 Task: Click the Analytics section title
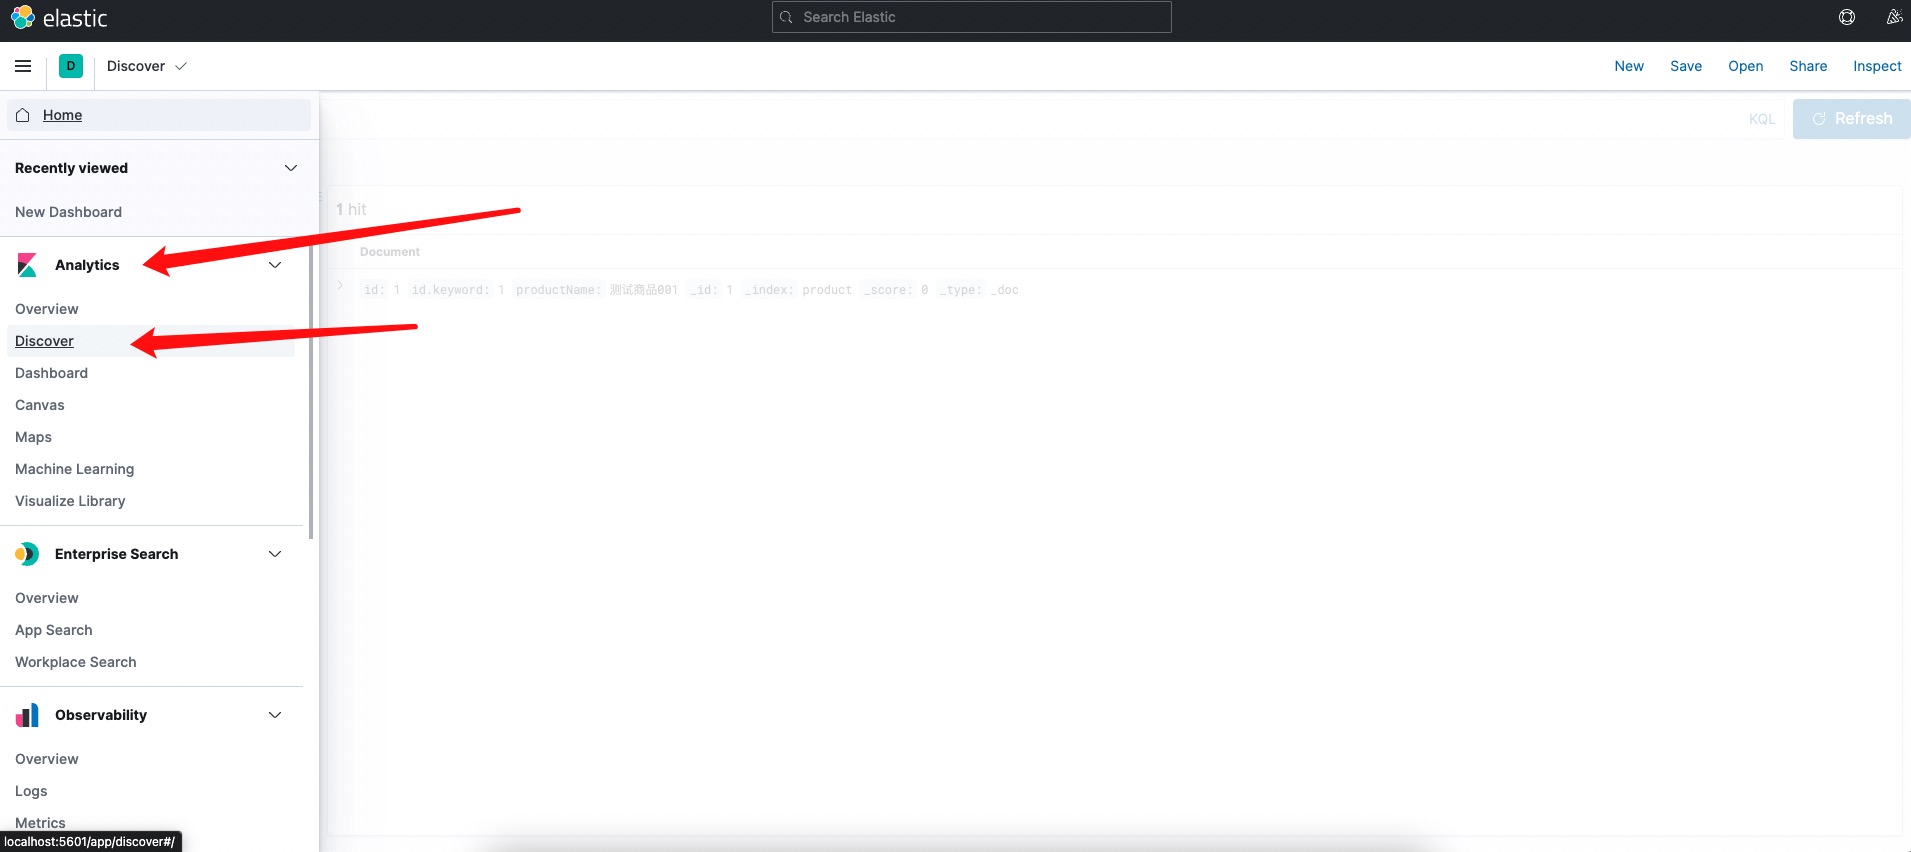click(x=87, y=265)
